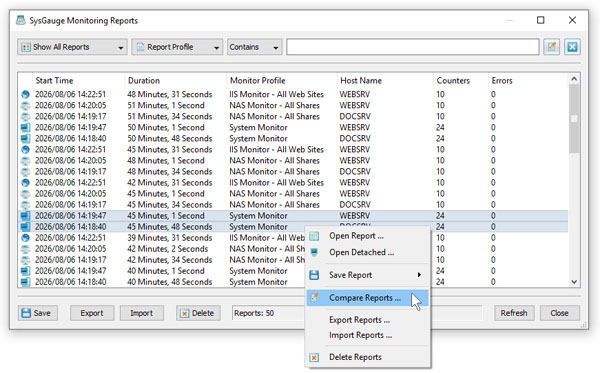The height and width of the screenshot is (373, 600).
Task: Select the row with duration 50 Minutes, 48 Seconds
Action: point(293,138)
